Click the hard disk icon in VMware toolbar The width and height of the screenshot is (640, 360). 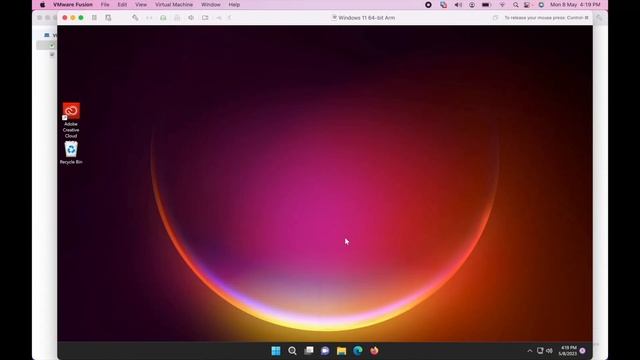tap(163, 18)
